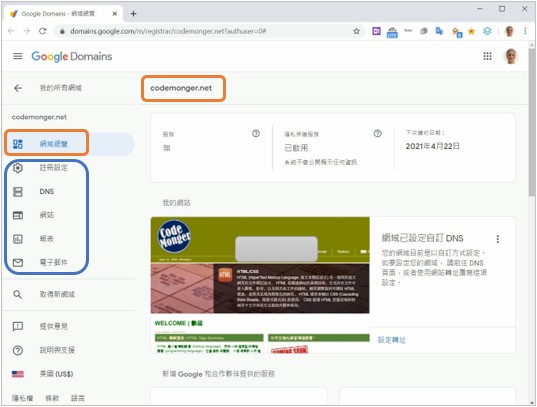Screen dimensions: 537x407
Task: Click the site security lock icon
Action: tap(62, 31)
